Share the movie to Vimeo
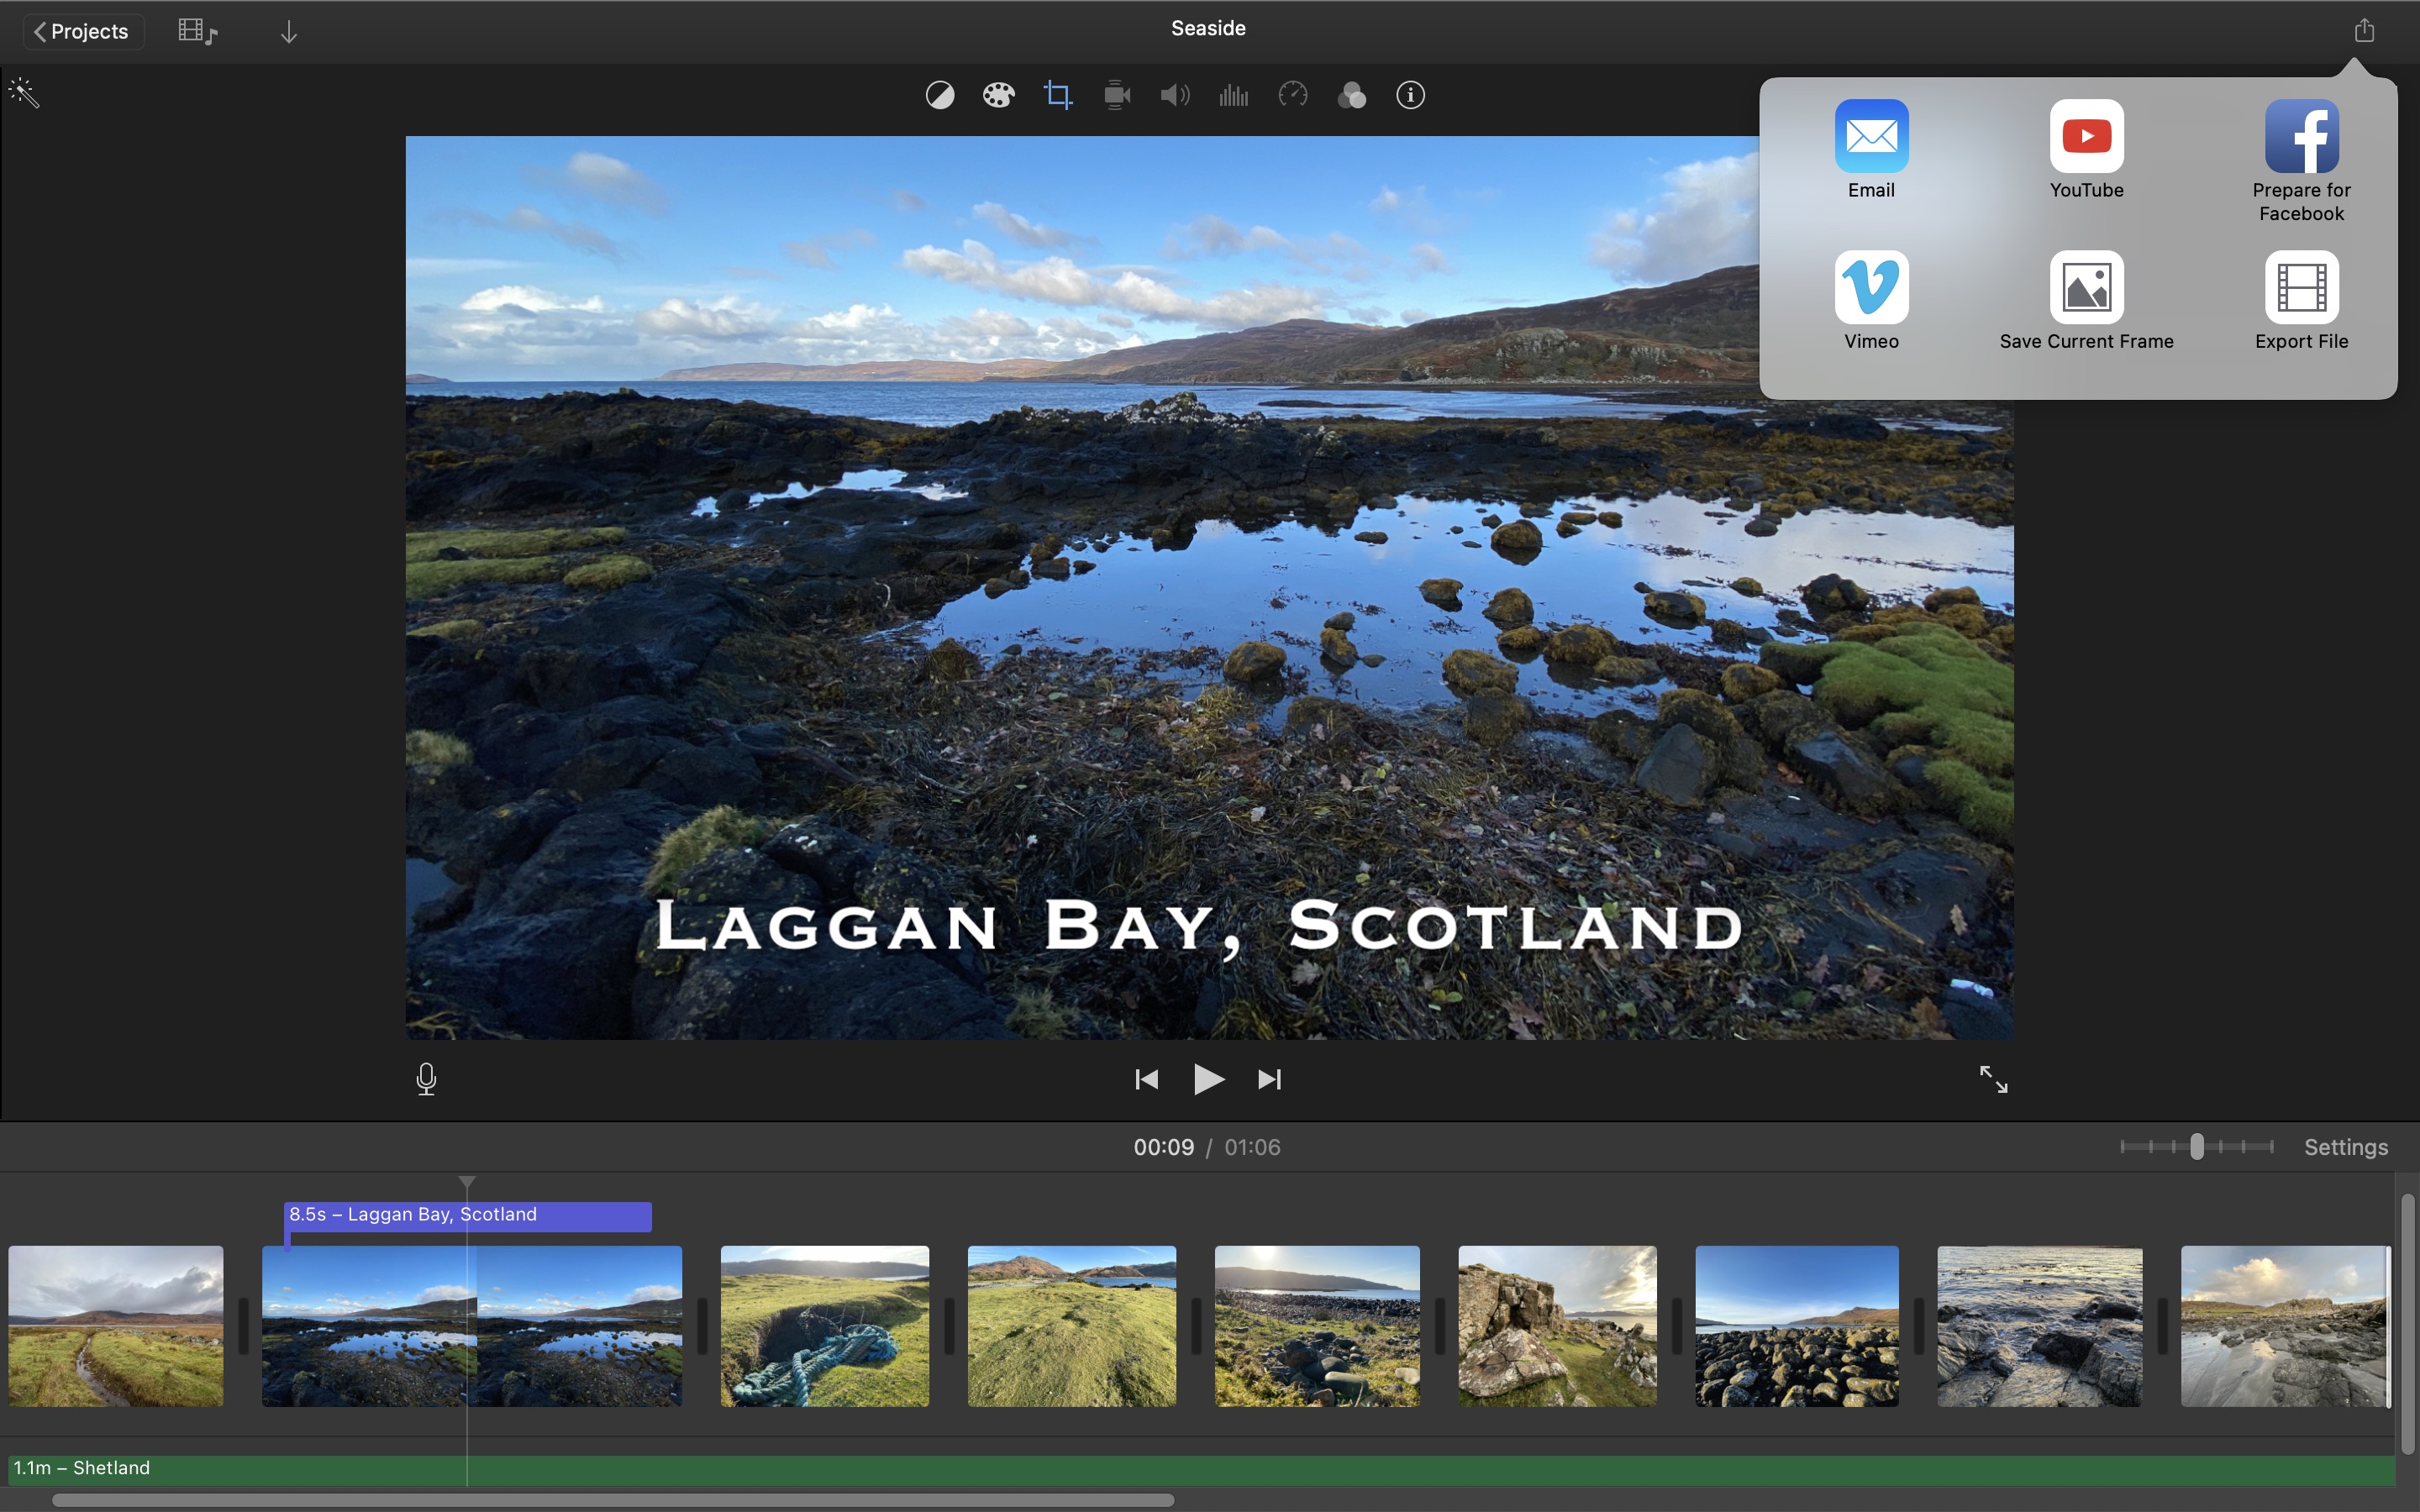 [1871, 301]
